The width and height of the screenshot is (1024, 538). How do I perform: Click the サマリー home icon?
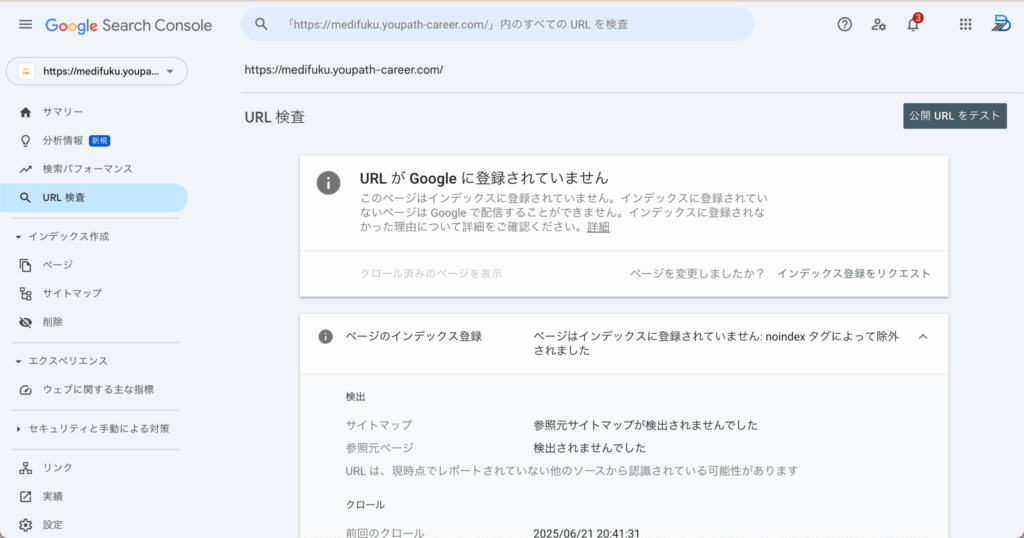(x=25, y=112)
